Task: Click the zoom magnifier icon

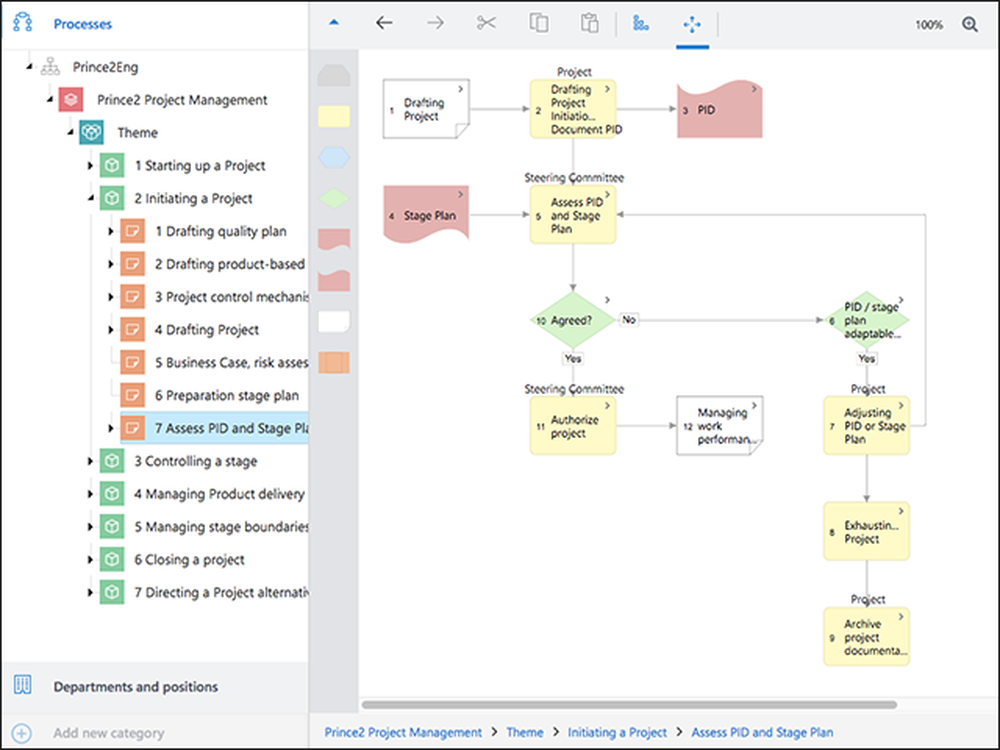Action: pyautogui.click(x=969, y=24)
